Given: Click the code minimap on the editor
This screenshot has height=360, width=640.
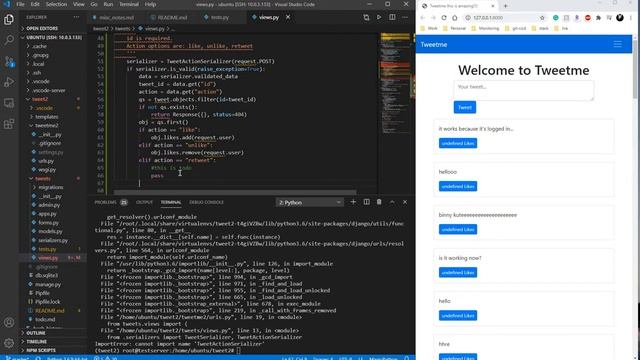Looking at the screenshot, I should click(395, 84).
